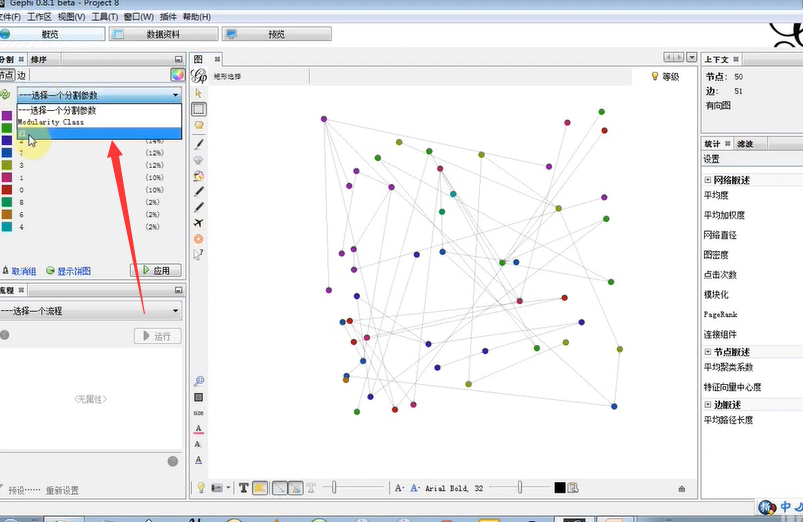Click the red-underlined A label color icon

coord(199,429)
